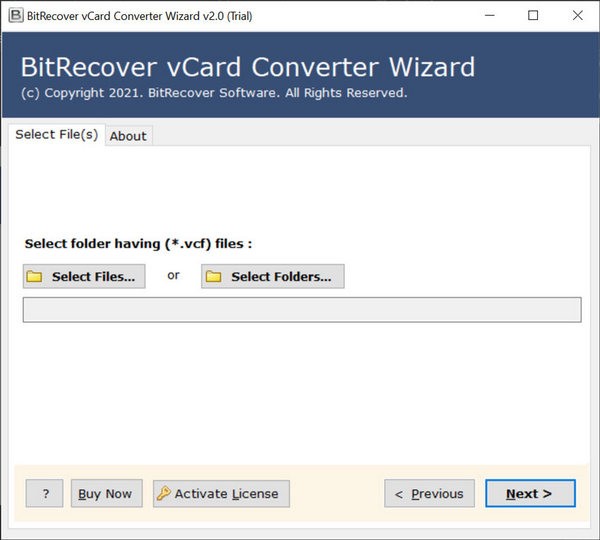Image resolution: width=600 pixels, height=540 pixels.
Task: Click the BitRecover vCard Converter Wizard banner heading
Action: click(x=248, y=67)
